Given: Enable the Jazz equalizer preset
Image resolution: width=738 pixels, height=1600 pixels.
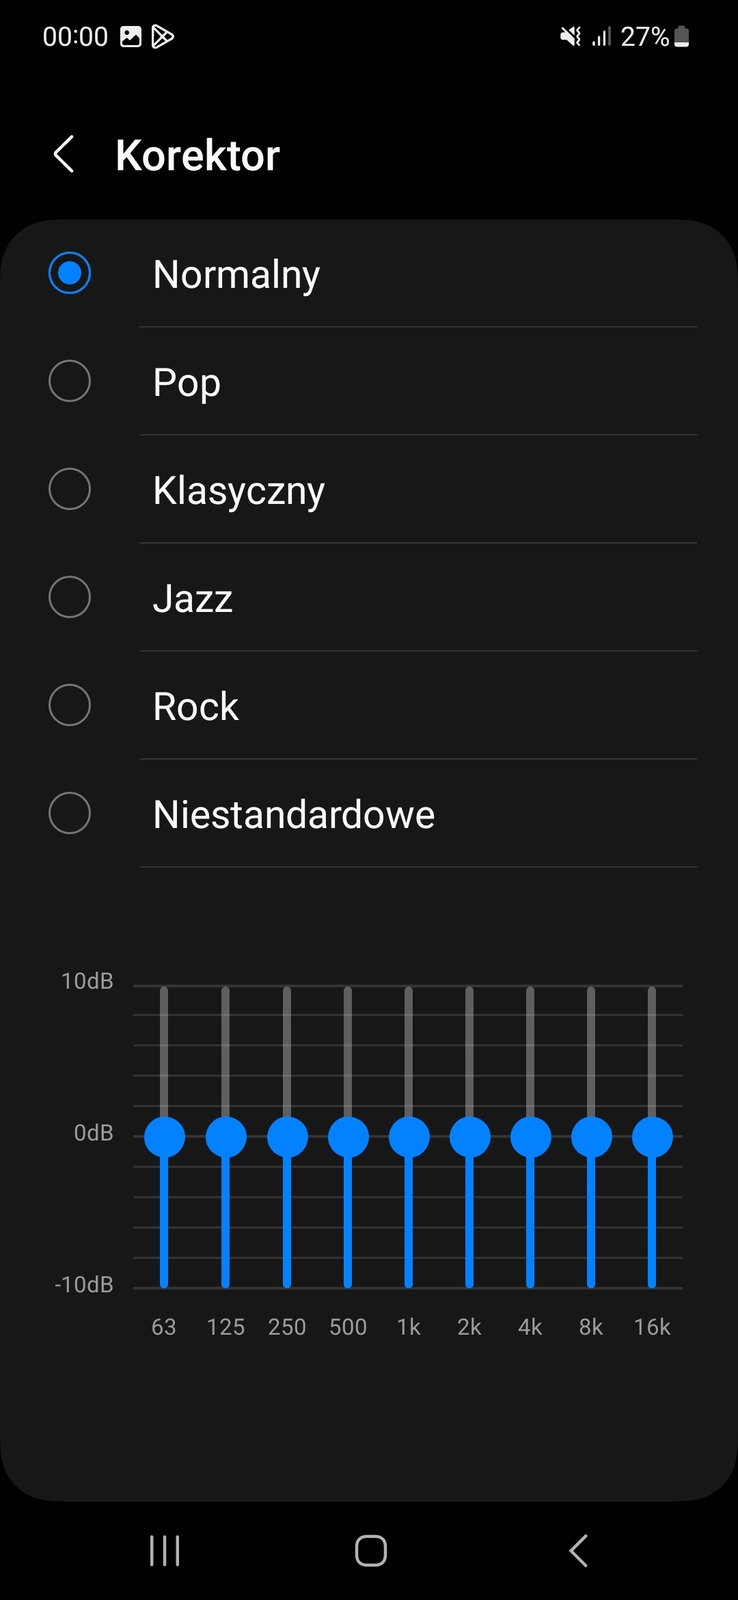Looking at the screenshot, I should point(70,597).
